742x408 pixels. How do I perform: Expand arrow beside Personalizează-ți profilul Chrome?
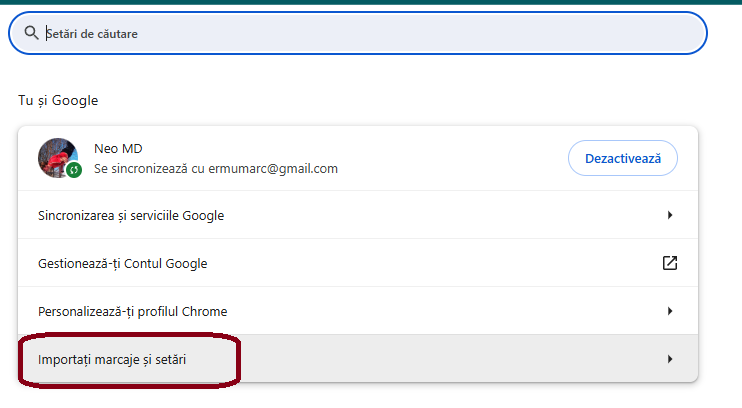tap(669, 311)
